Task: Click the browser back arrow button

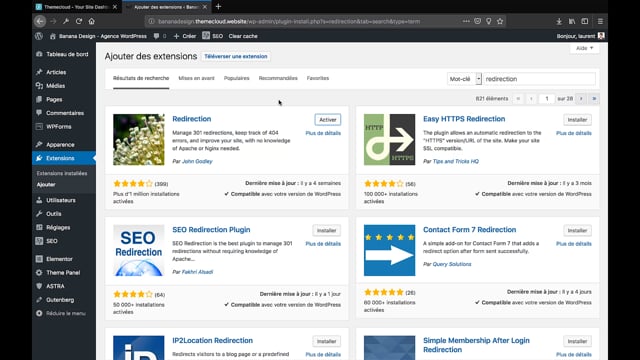Action: tap(40, 21)
